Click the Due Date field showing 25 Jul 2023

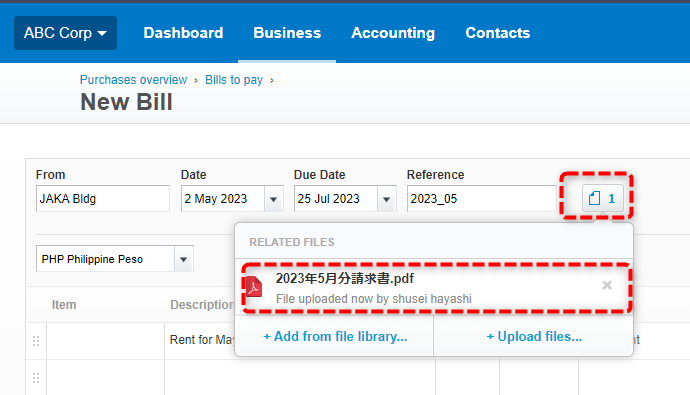click(x=336, y=198)
